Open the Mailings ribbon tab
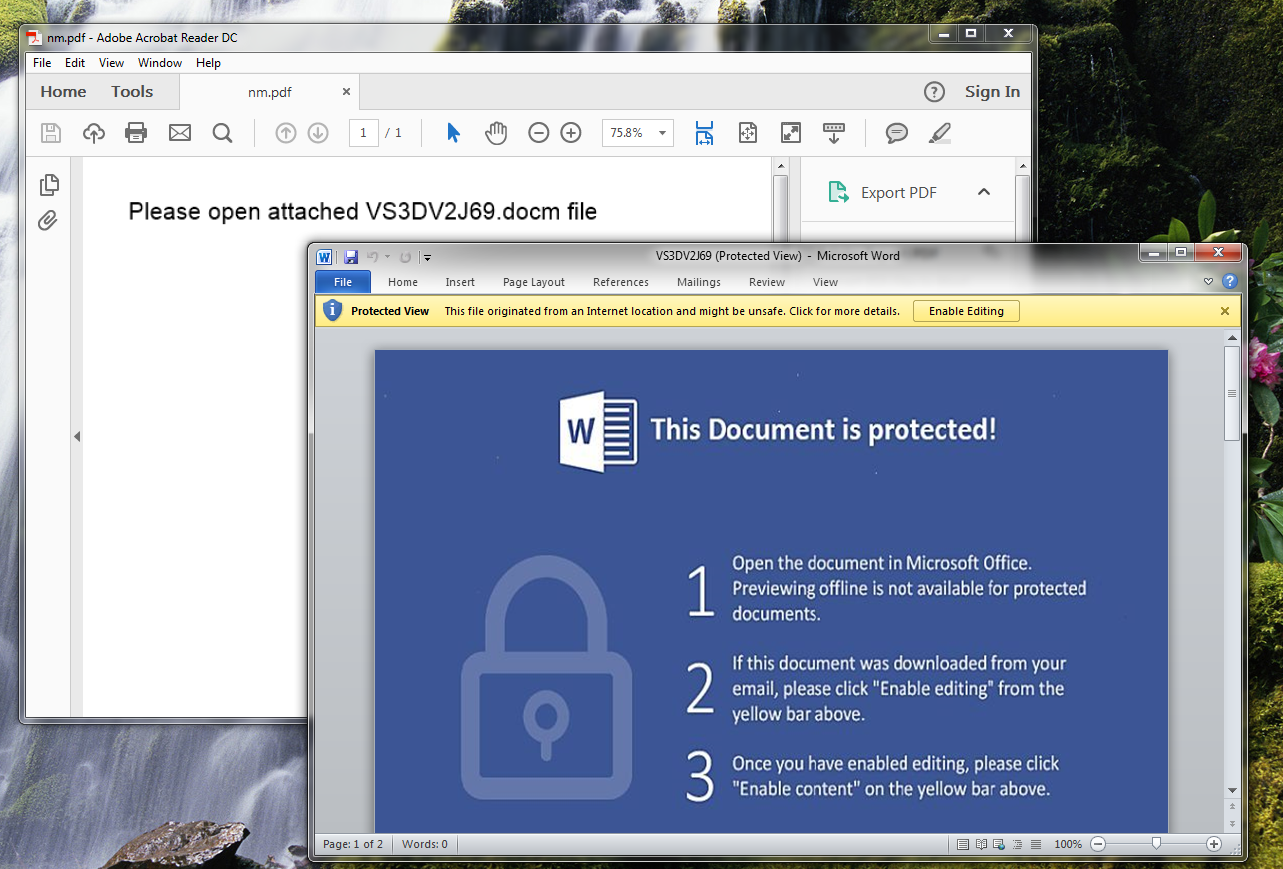Viewport: 1283px width, 869px height. [699, 282]
